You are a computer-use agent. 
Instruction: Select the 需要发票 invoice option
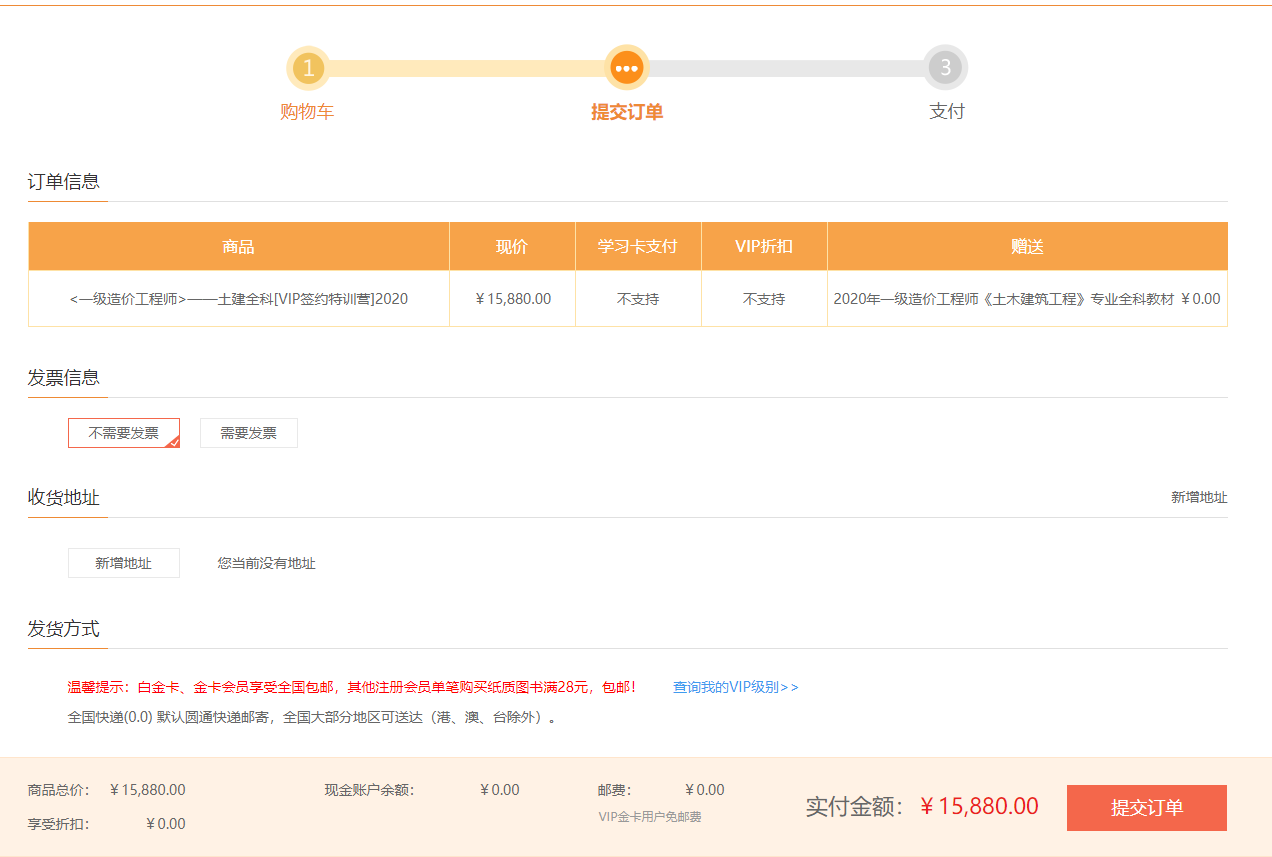[248, 432]
